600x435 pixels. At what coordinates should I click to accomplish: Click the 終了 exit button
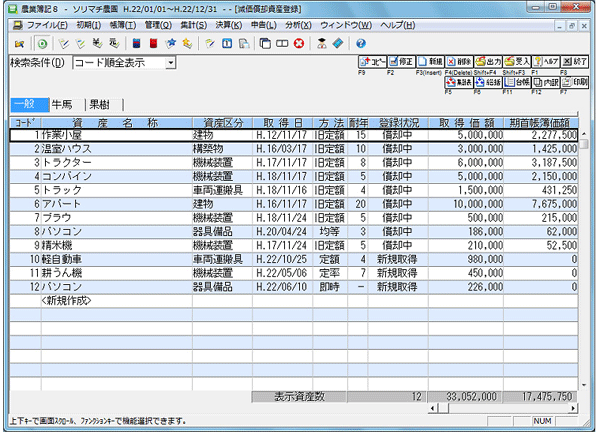tap(574, 62)
